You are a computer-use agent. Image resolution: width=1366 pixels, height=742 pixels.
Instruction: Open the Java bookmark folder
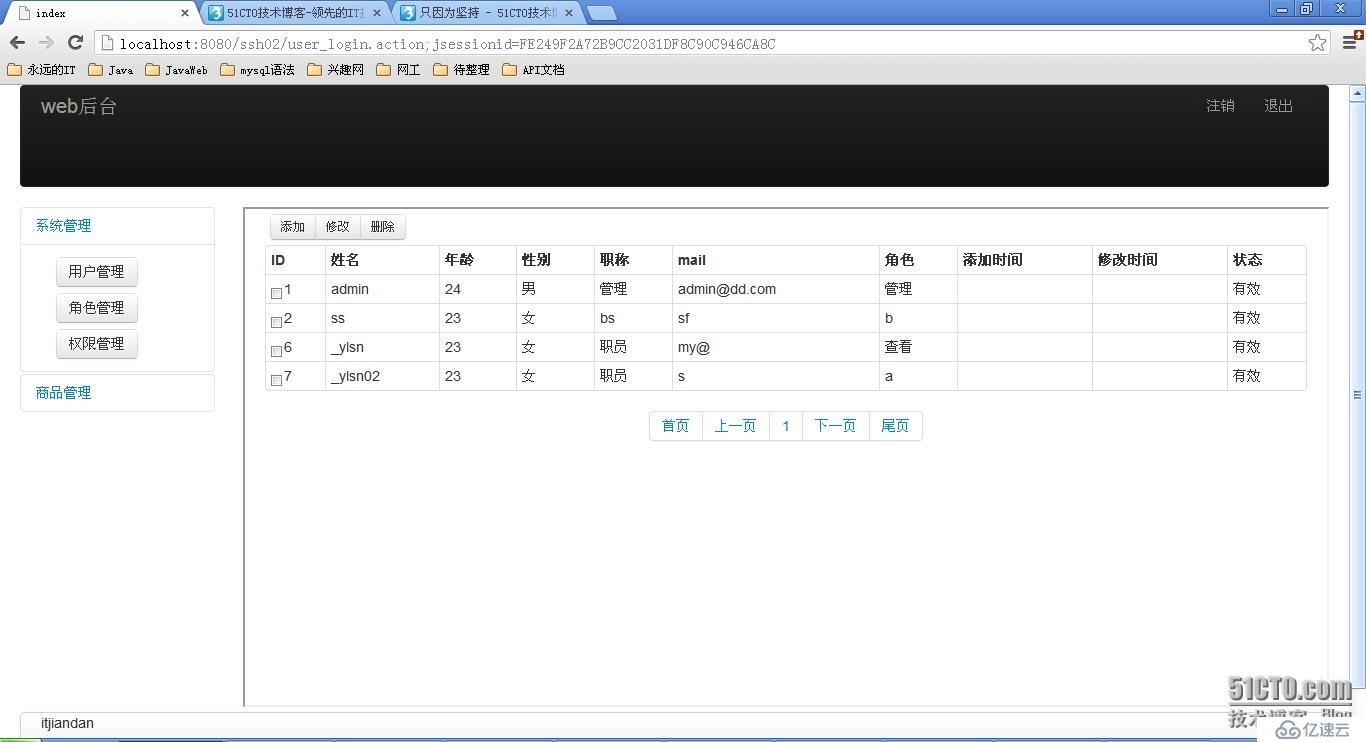[x=111, y=70]
